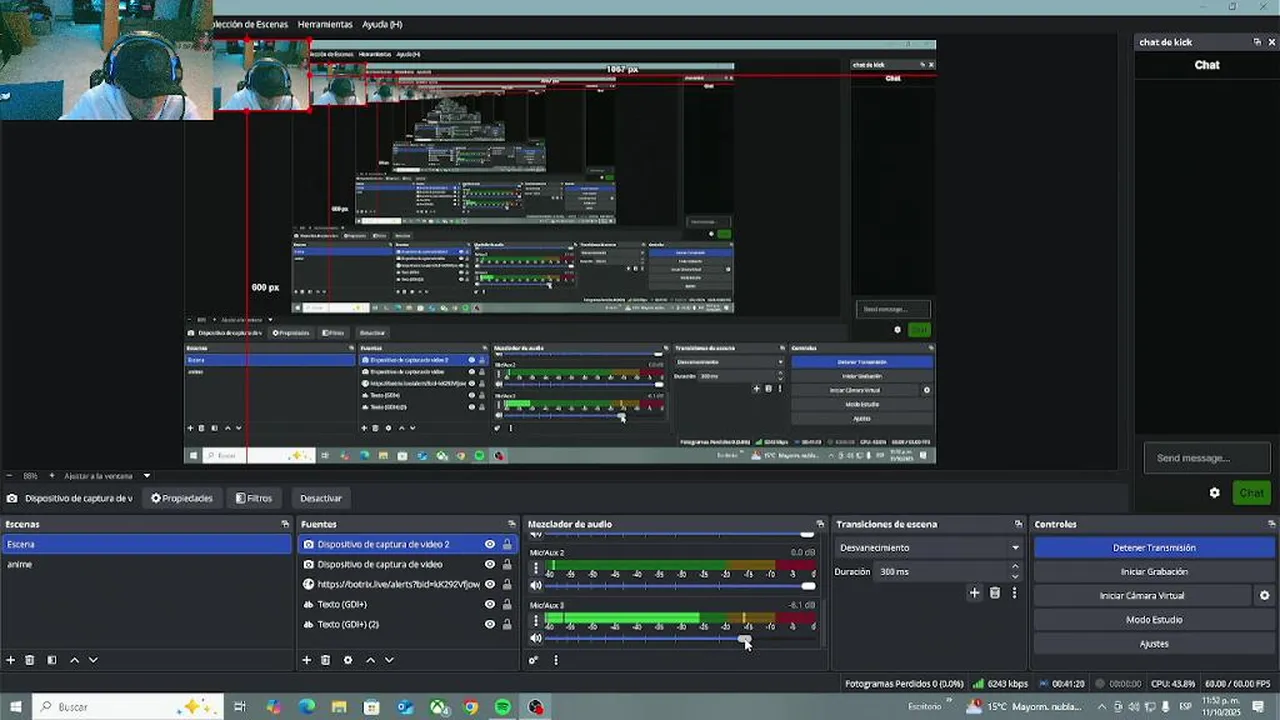Enable Modo Estudio
Image resolution: width=1280 pixels, height=720 pixels.
(x=1154, y=620)
